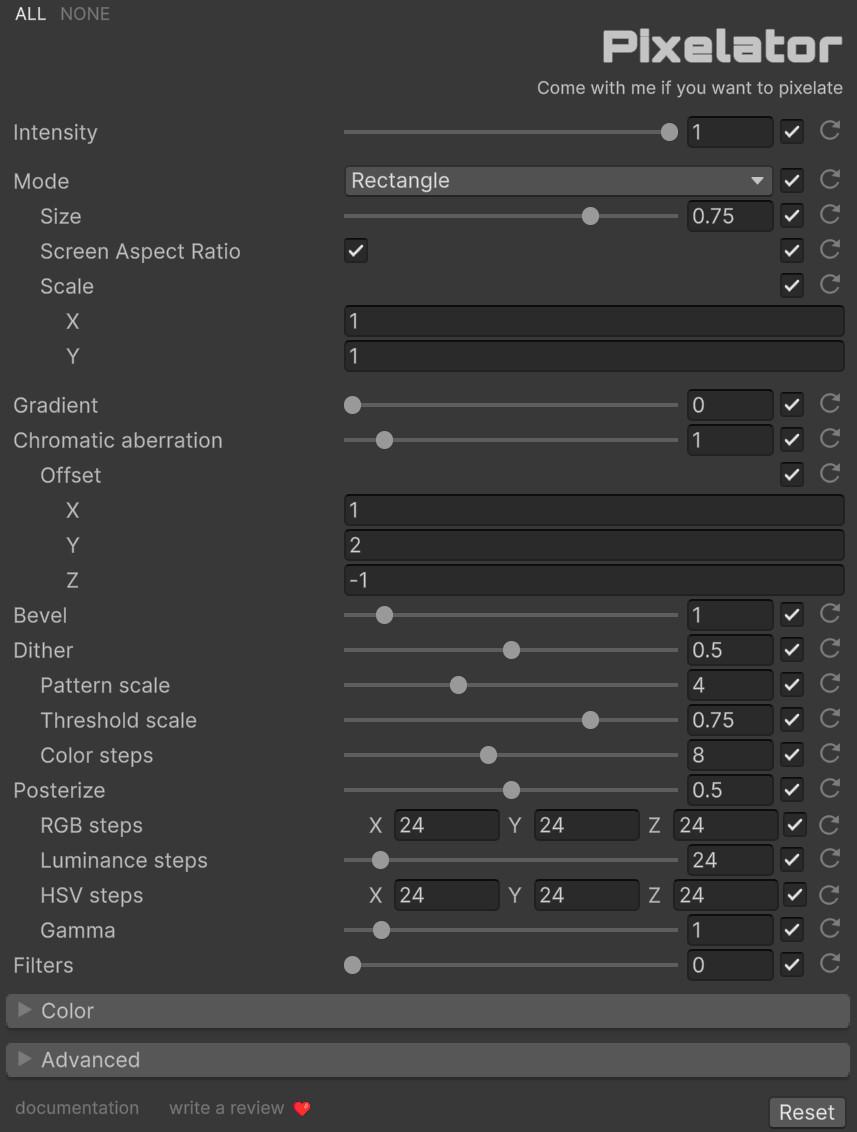Screen dimensions: 857x1132
Task: Select ALL overrides at the top
Action: [x=30, y=14]
